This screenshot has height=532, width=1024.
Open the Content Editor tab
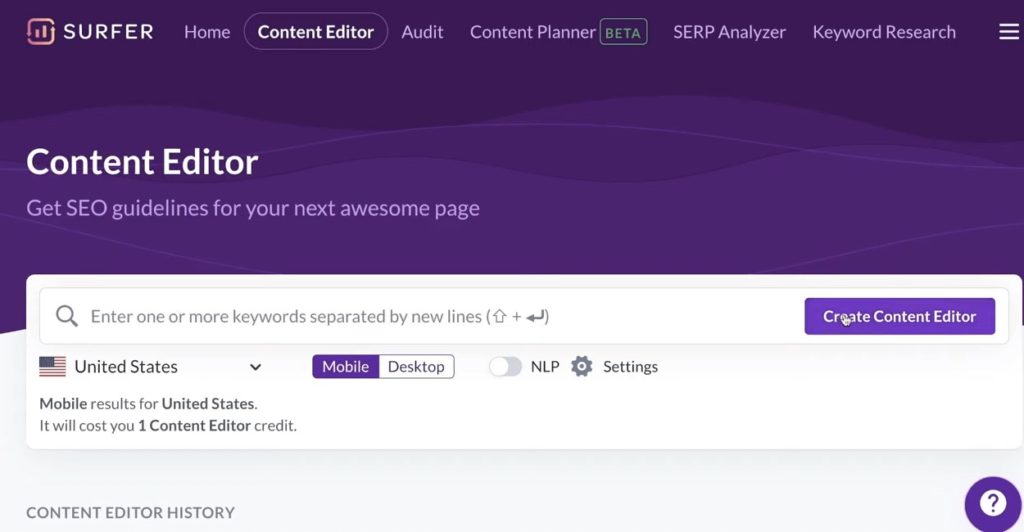(315, 31)
